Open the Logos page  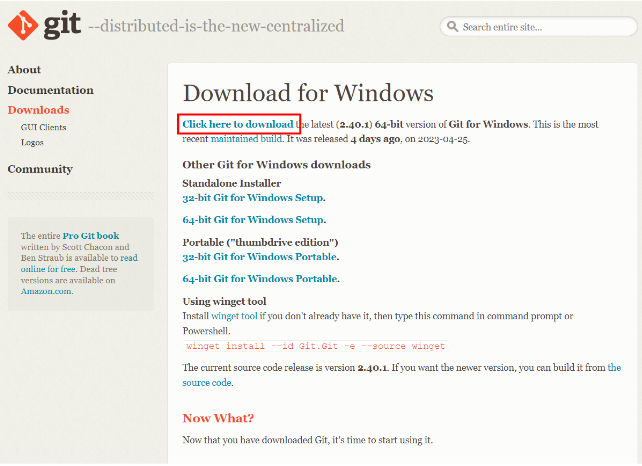[x=32, y=143]
